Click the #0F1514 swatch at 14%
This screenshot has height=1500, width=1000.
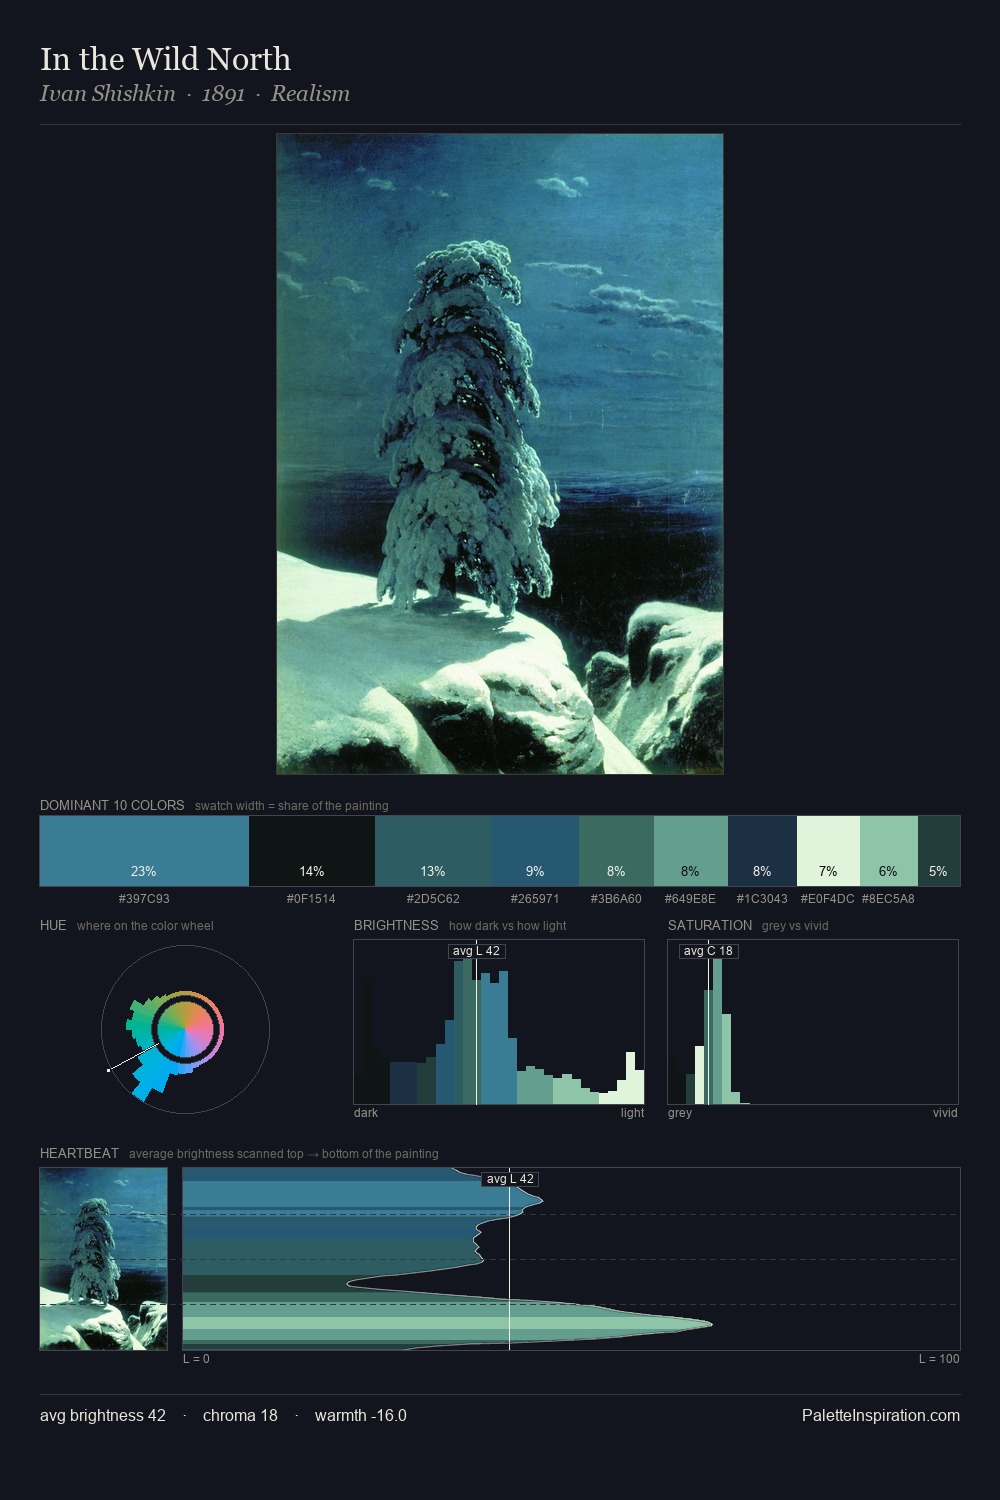tap(312, 851)
